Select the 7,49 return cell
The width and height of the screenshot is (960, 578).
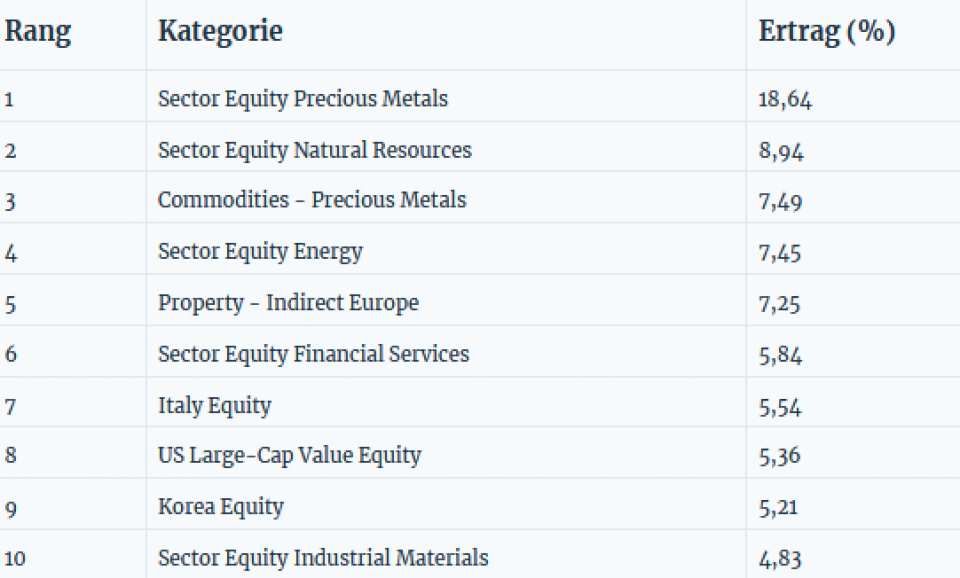tap(780, 201)
